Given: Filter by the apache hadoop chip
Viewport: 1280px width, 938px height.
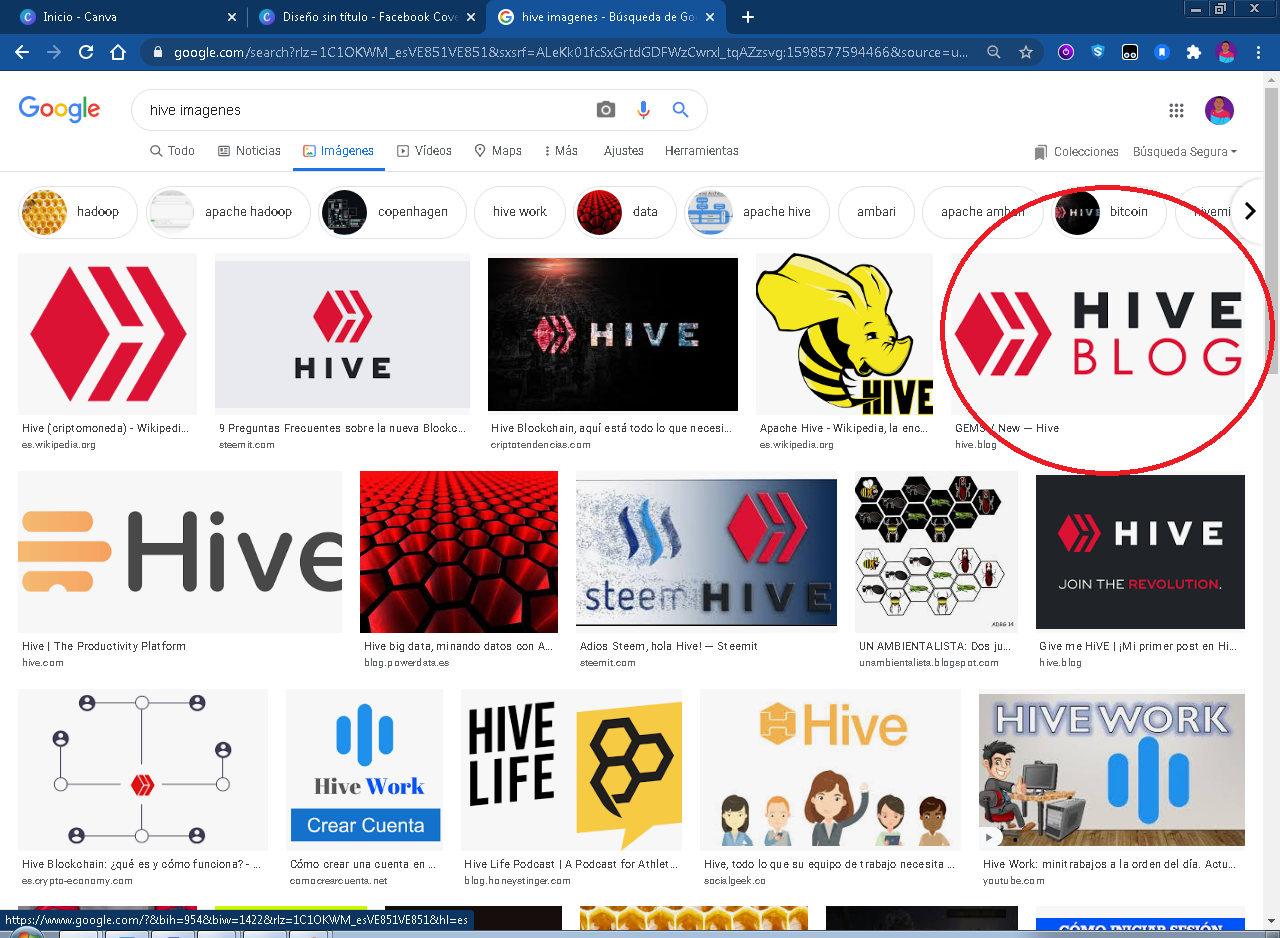Looking at the screenshot, I should click(228, 212).
